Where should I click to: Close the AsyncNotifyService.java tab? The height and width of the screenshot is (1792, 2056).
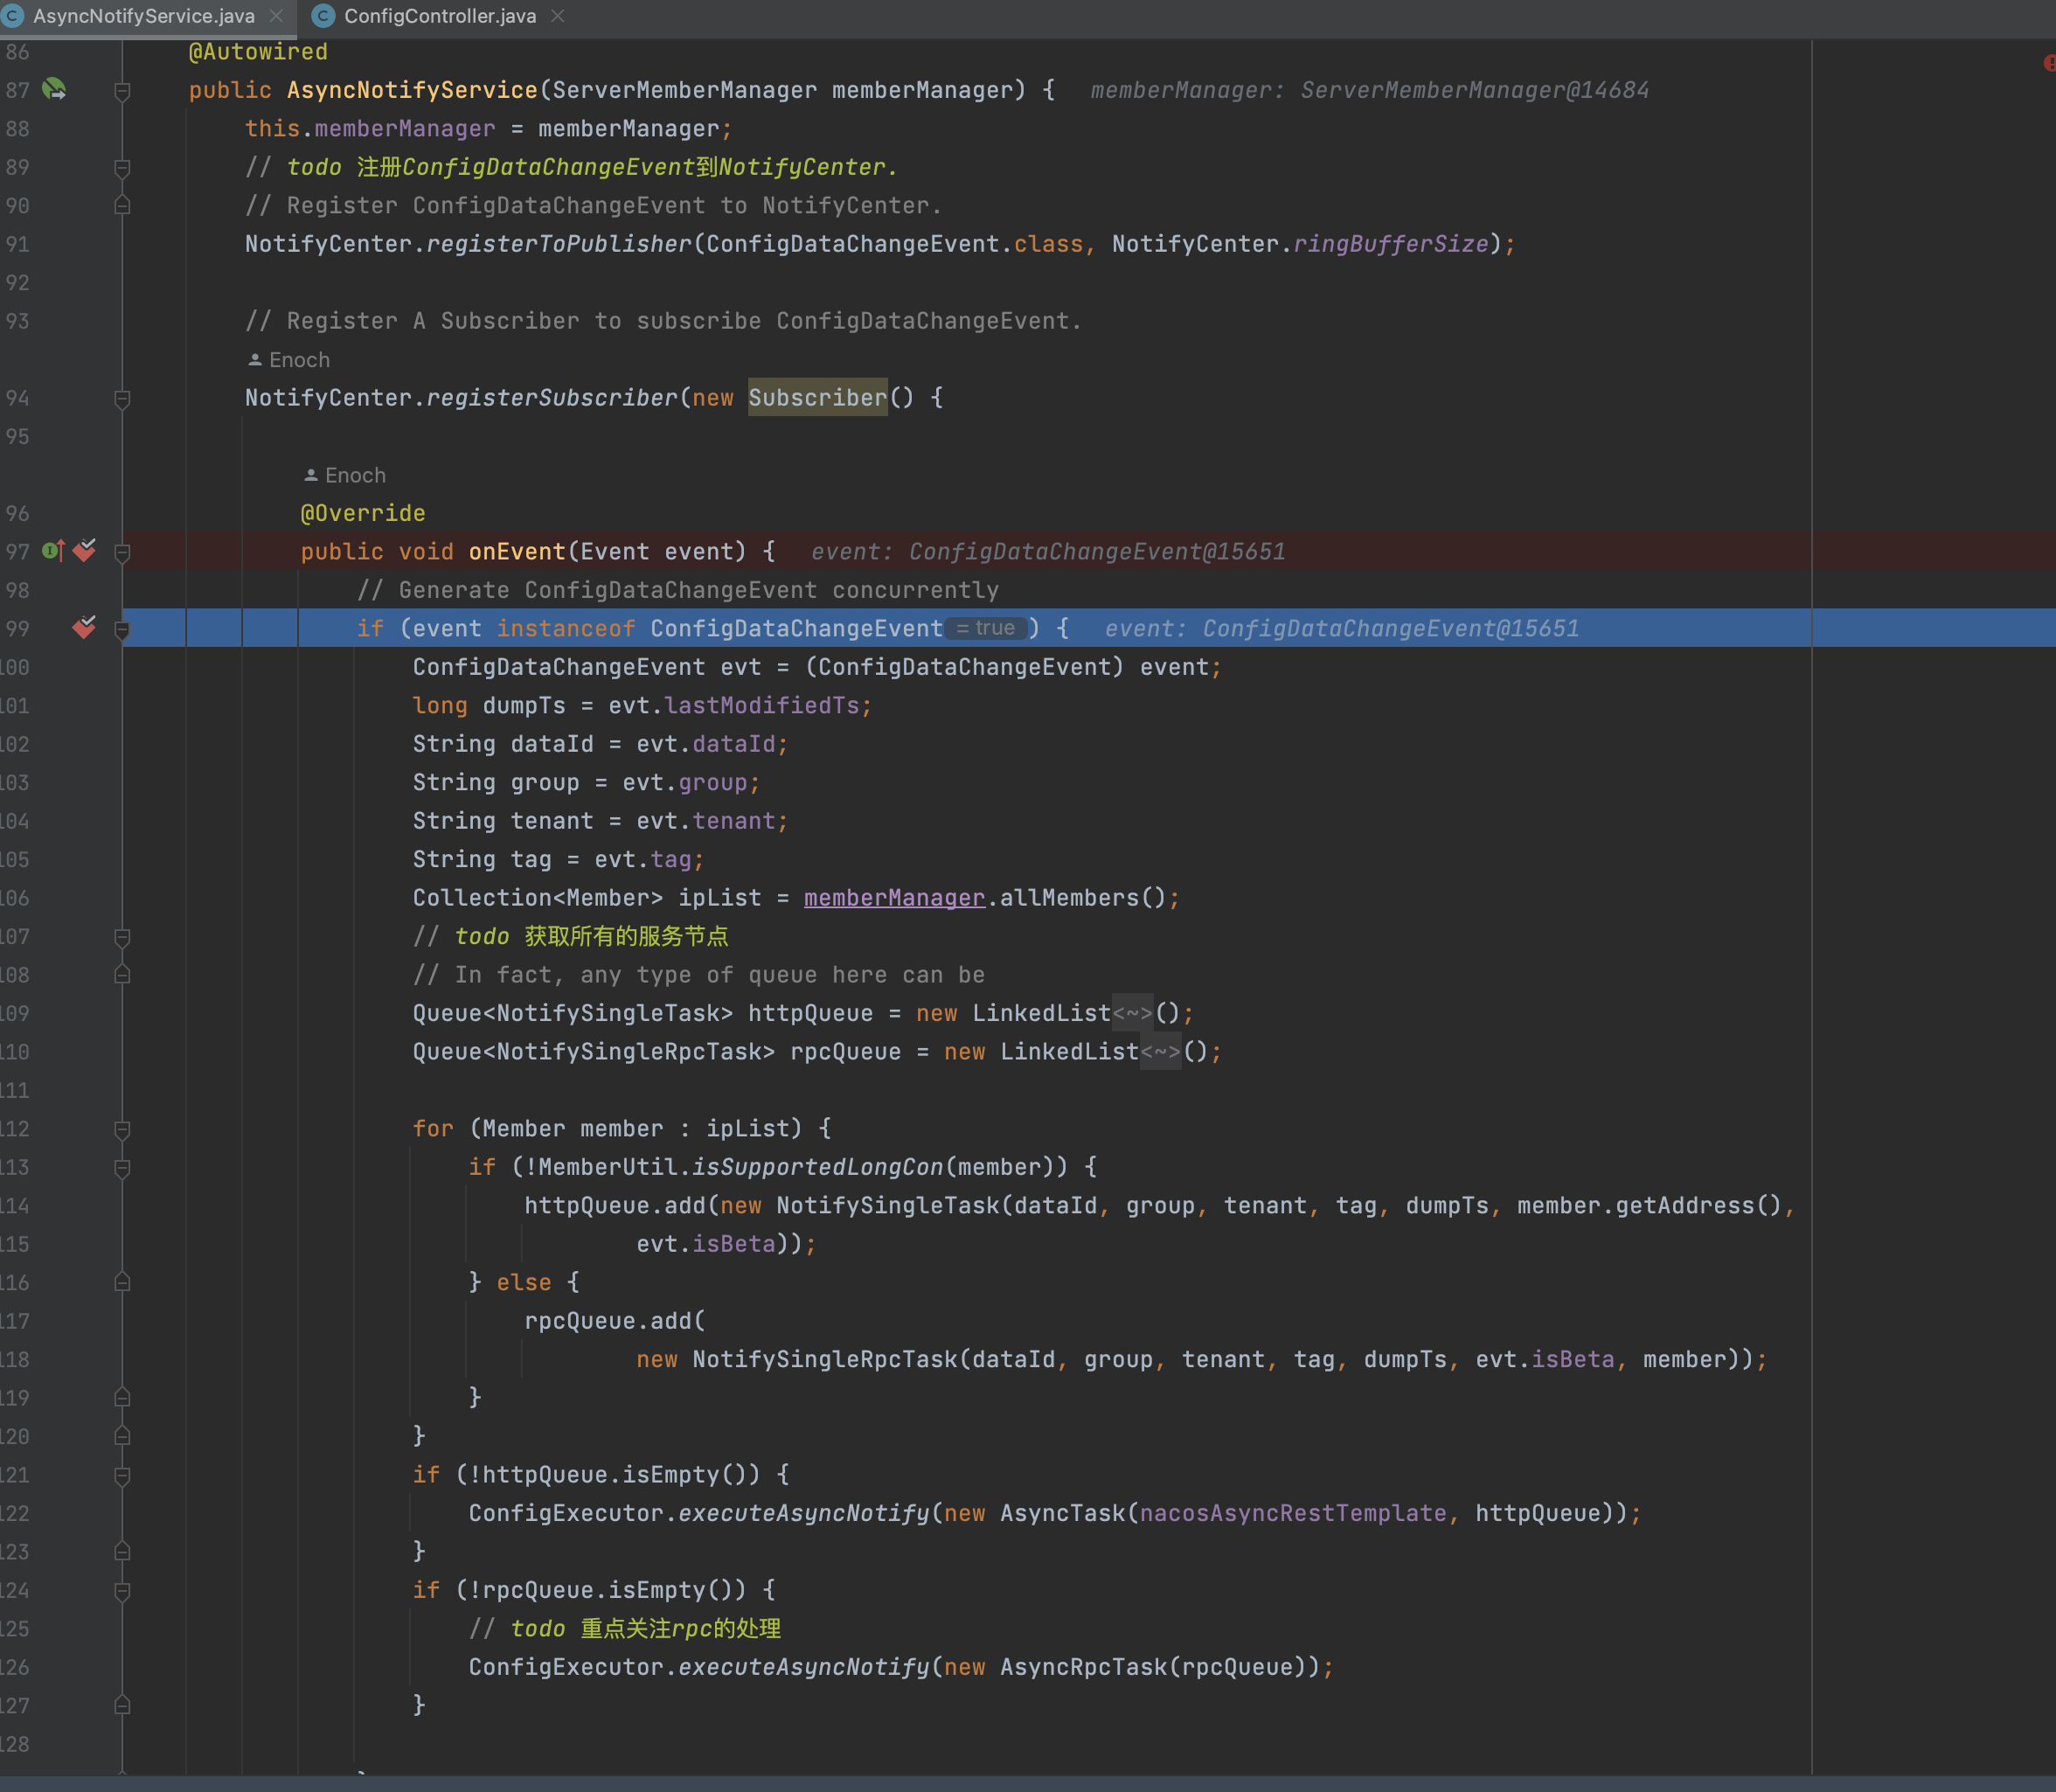pyautogui.click(x=277, y=16)
